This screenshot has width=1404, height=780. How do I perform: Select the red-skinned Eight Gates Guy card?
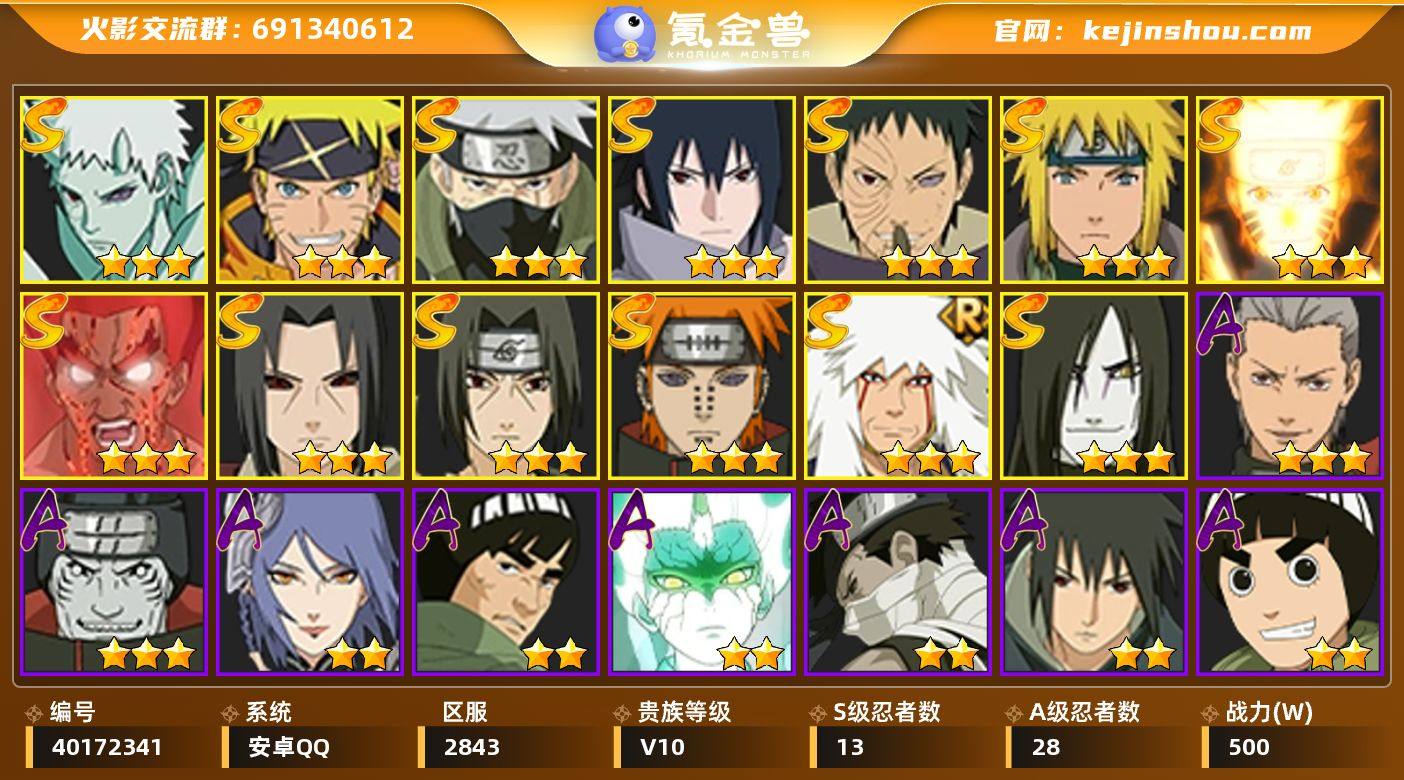(x=114, y=386)
